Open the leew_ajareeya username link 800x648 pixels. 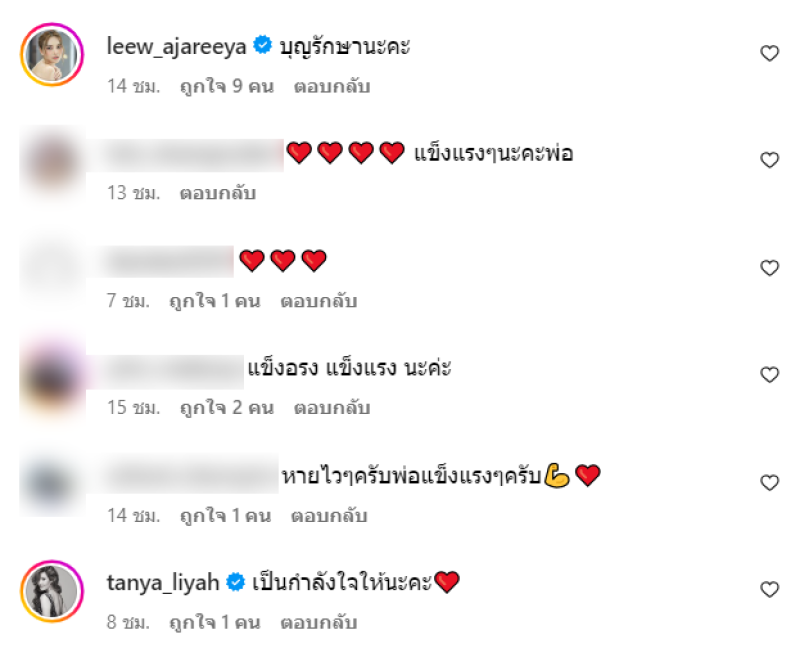click(x=177, y=47)
